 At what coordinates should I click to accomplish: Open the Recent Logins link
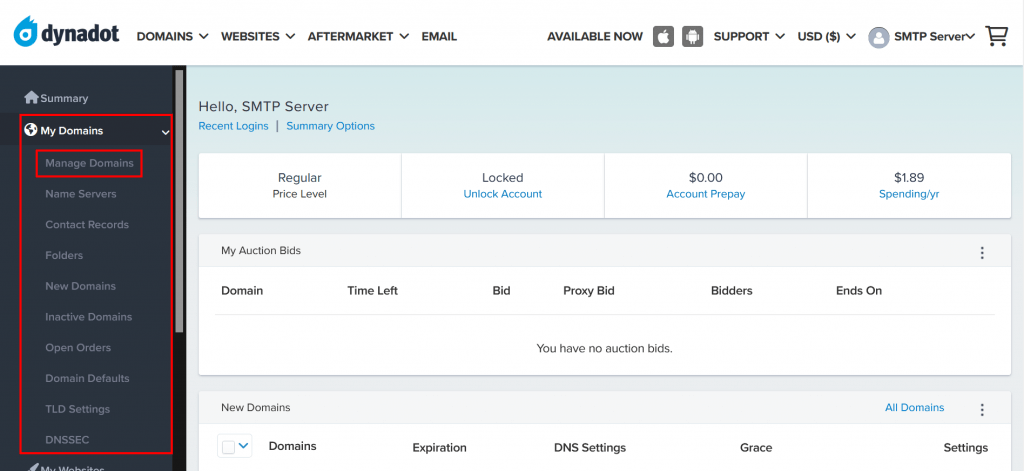click(x=233, y=126)
